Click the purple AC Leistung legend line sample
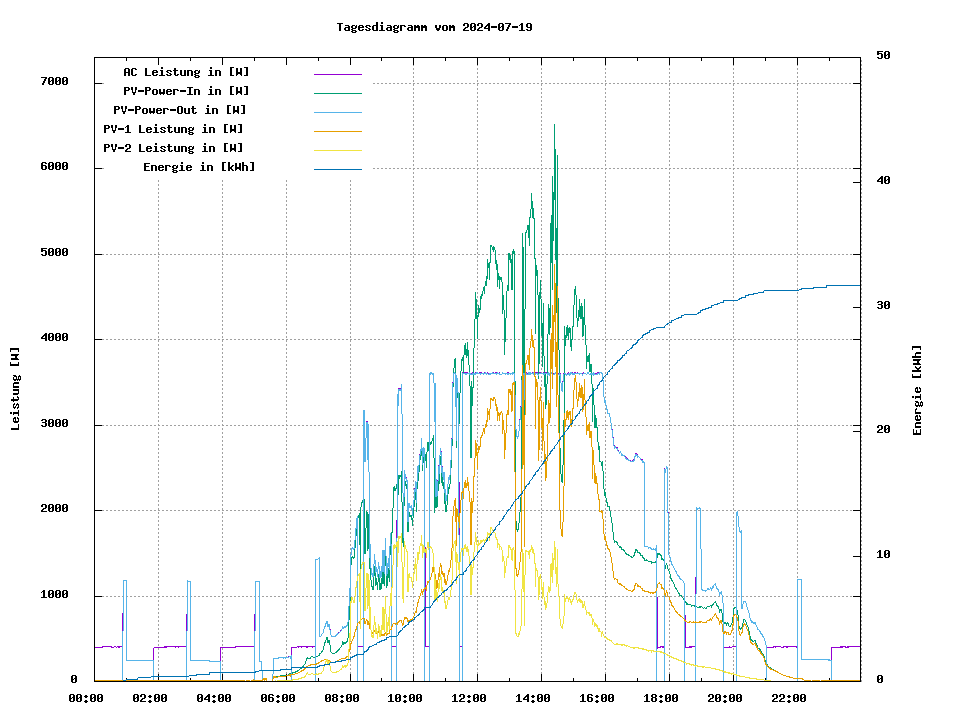960x720 pixels. (337, 73)
